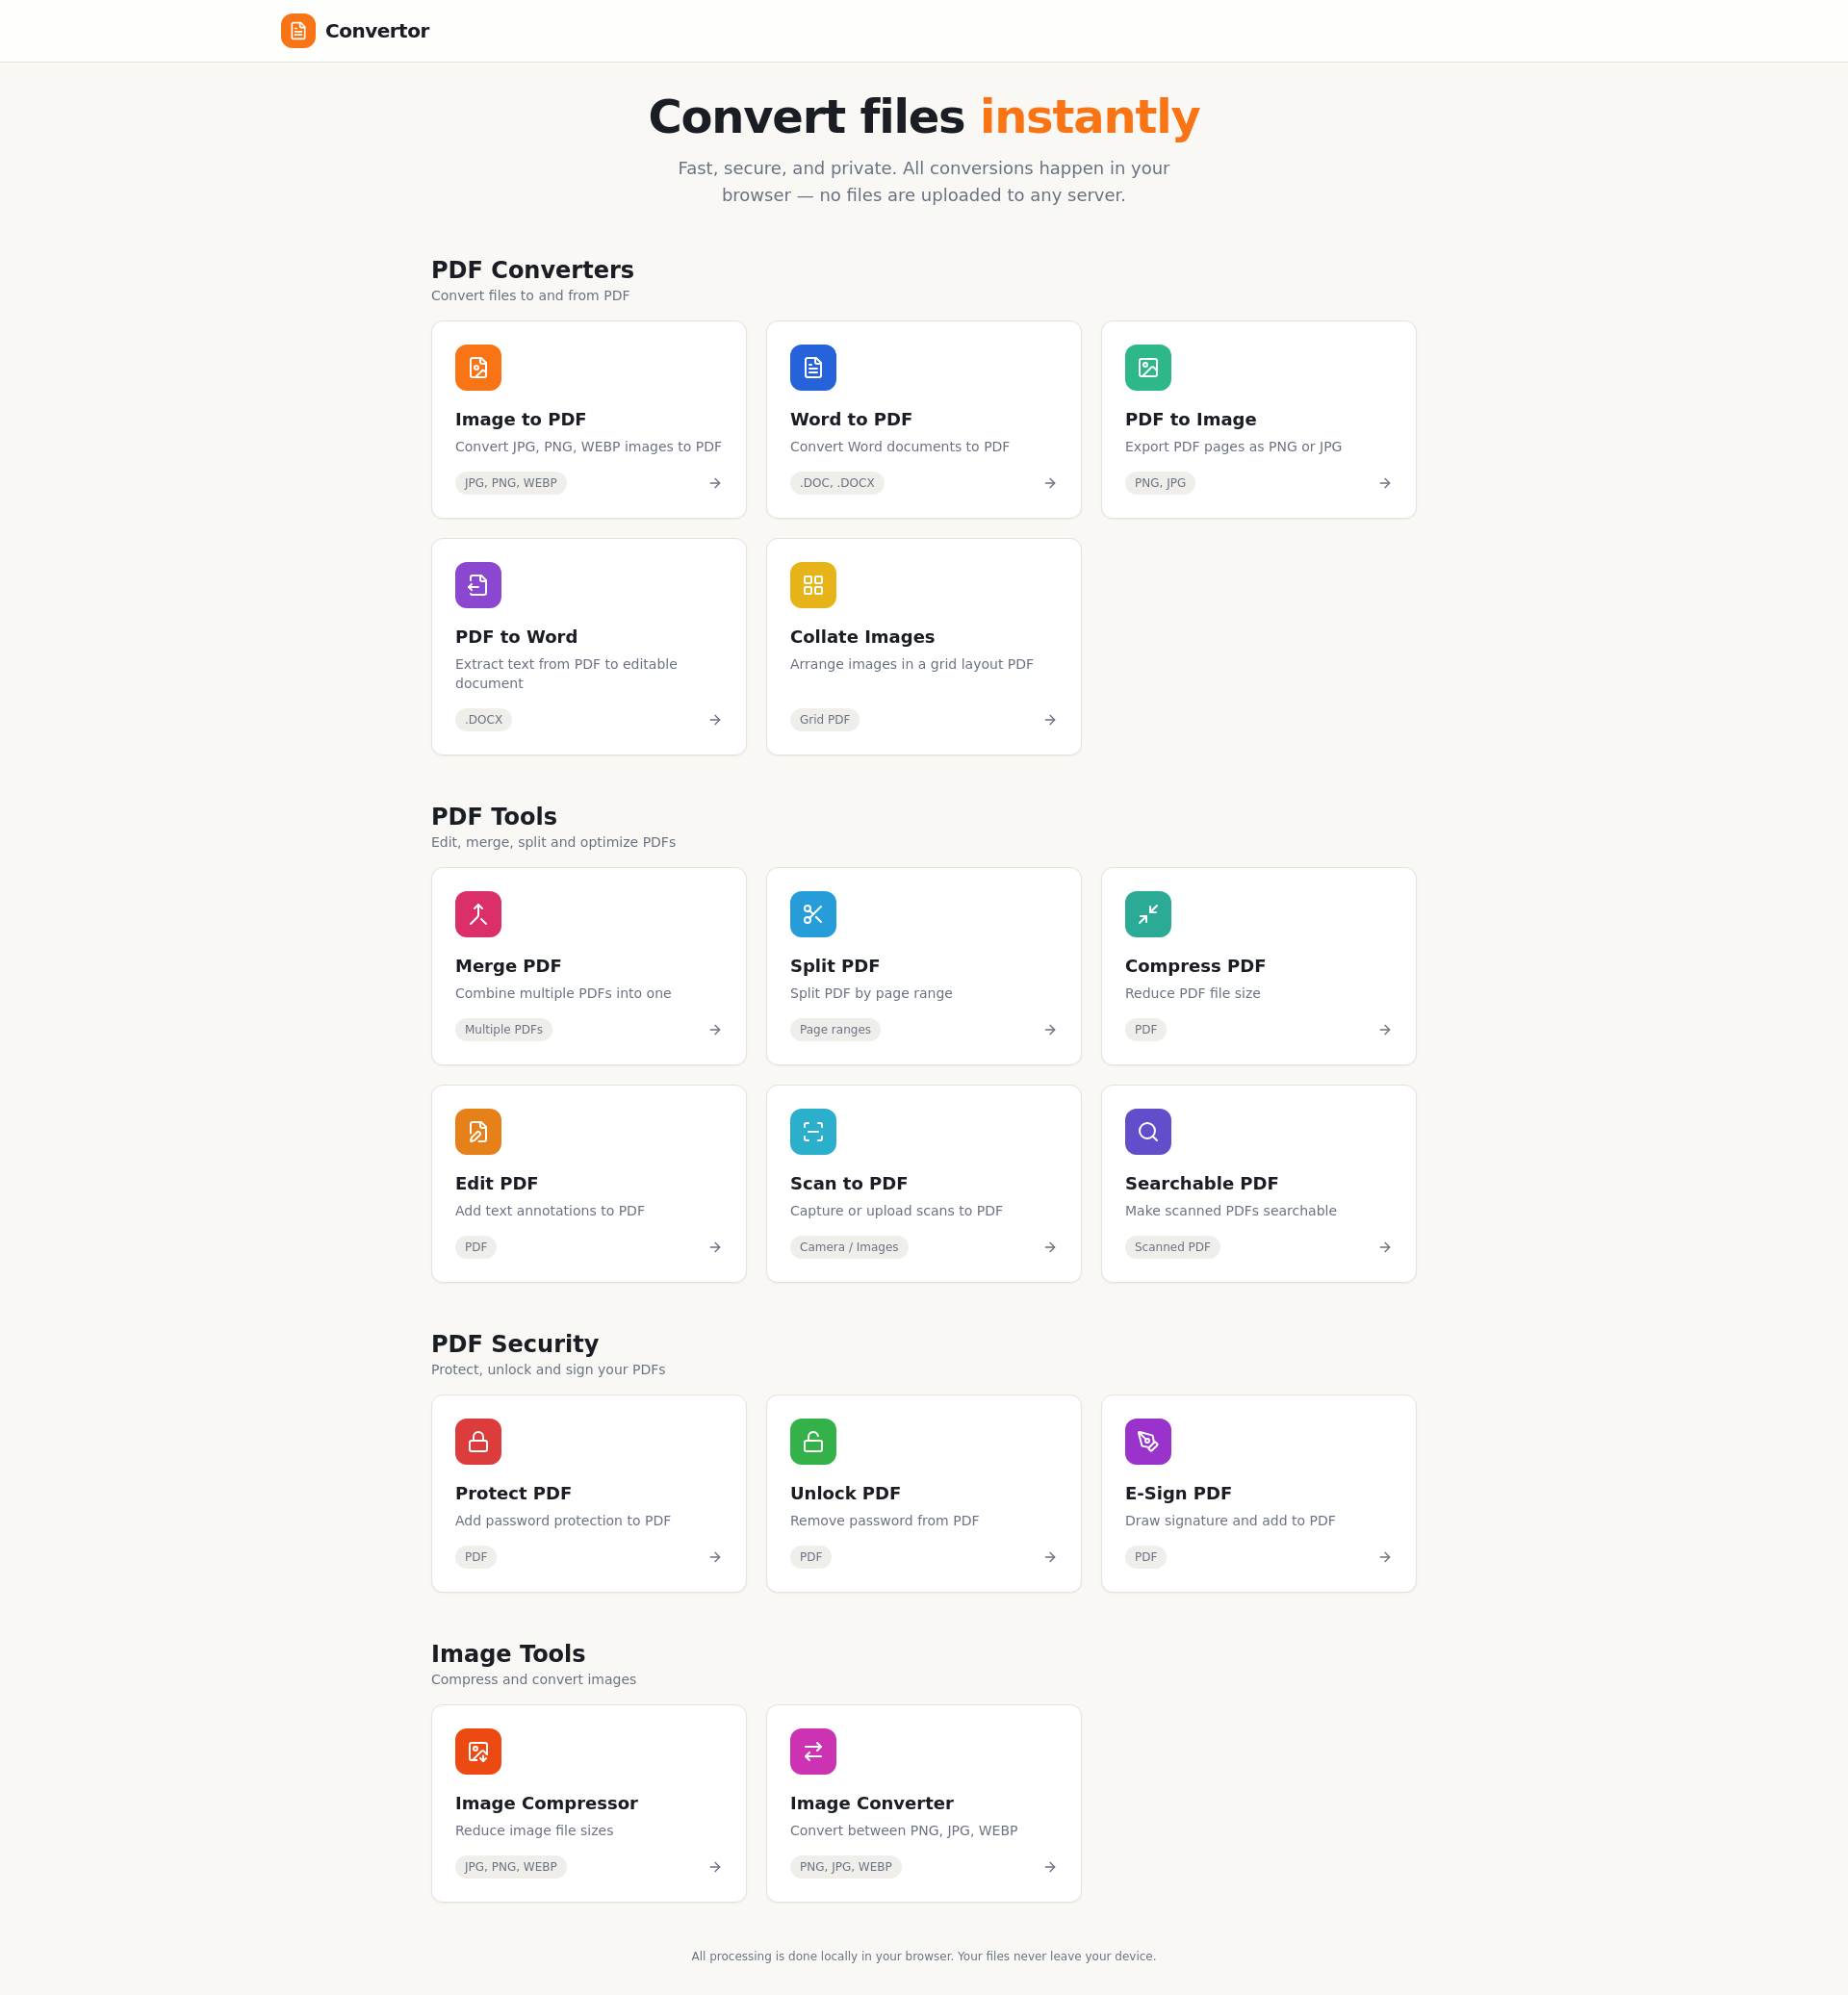This screenshot has height=1995, width=1848.
Task: Click the green PDF to Image icon
Action: (x=1148, y=368)
